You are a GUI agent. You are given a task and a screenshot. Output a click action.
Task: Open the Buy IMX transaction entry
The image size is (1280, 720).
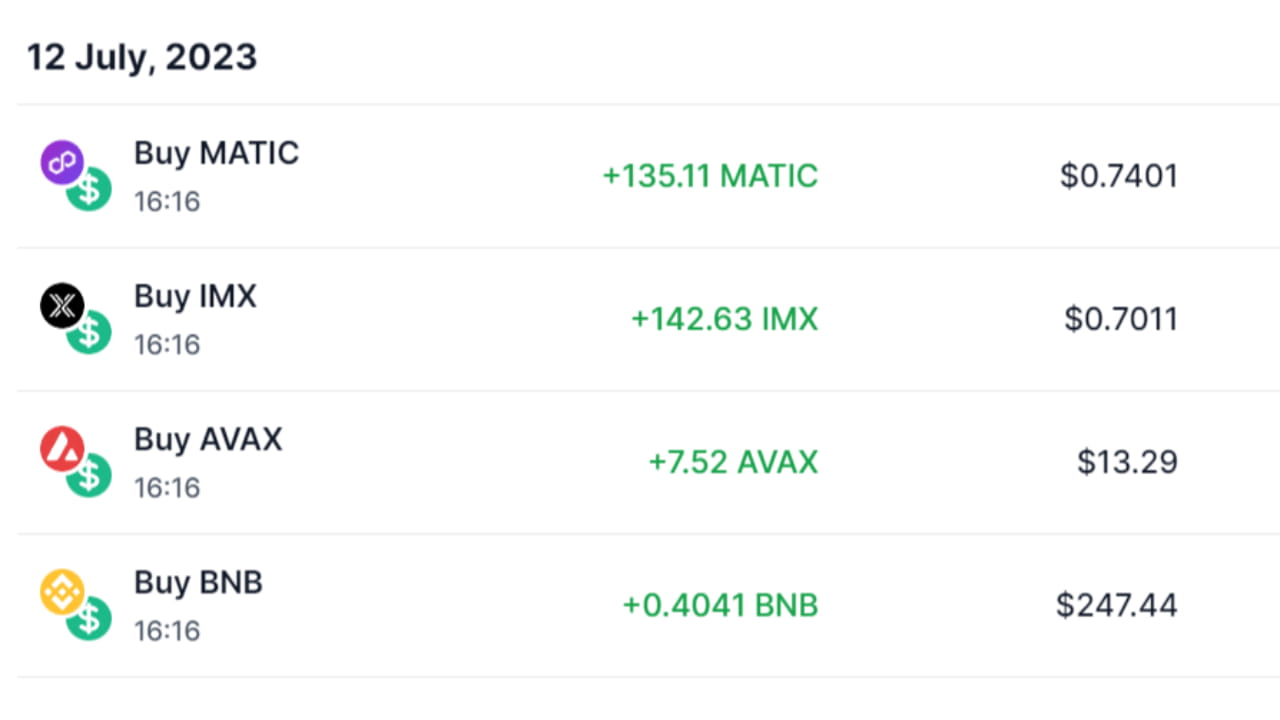194,296
